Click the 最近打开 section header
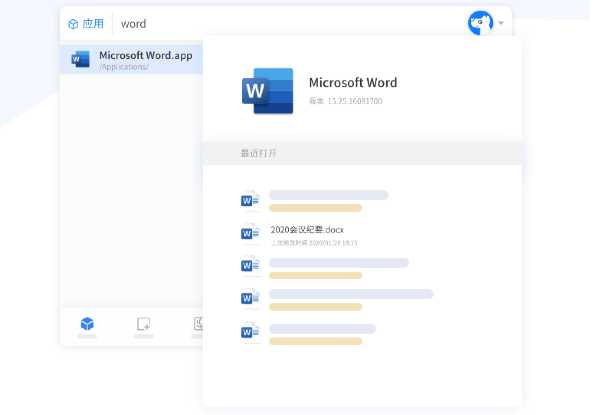Image resolution: width=600 pixels, height=415 pixels. (x=259, y=153)
